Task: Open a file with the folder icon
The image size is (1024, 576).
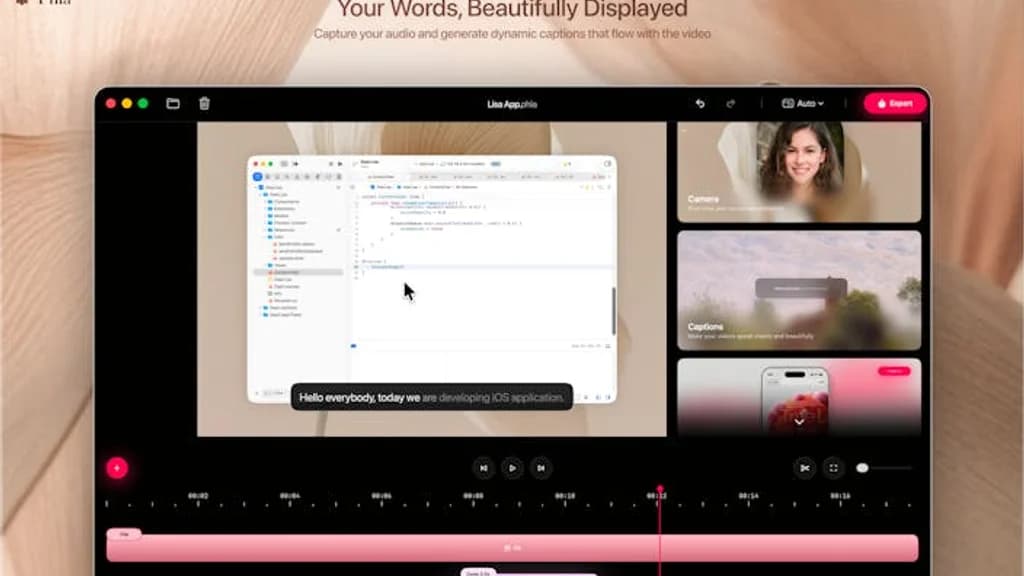Action: [172, 102]
